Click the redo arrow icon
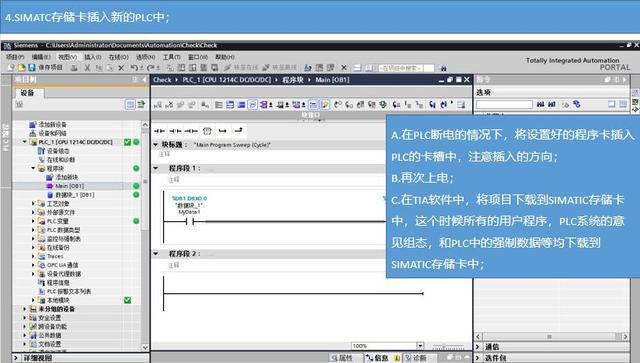Viewport: 640px width, 363px height. pos(151,68)
